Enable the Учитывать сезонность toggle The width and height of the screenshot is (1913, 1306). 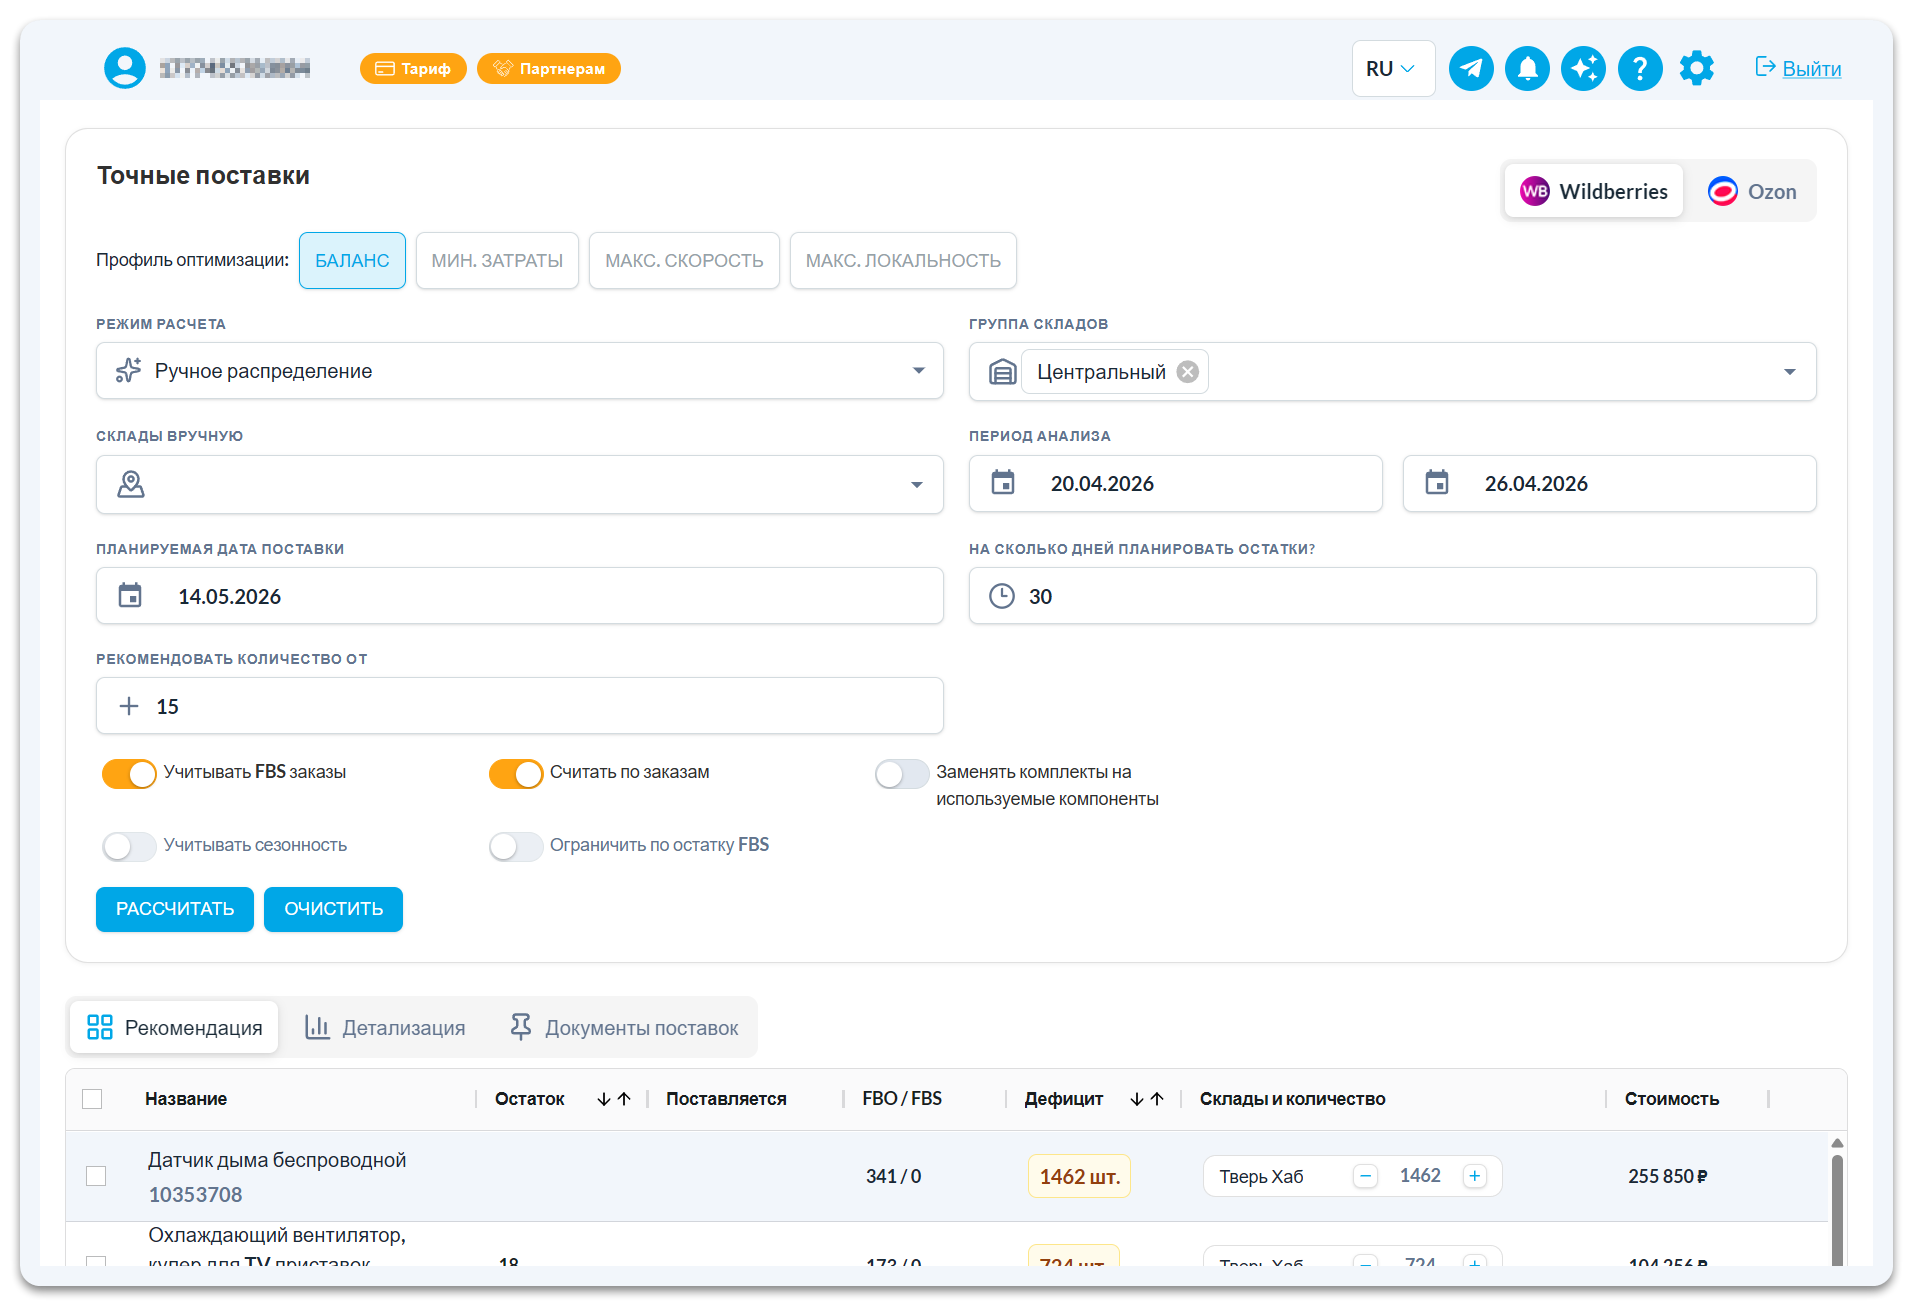129,846
